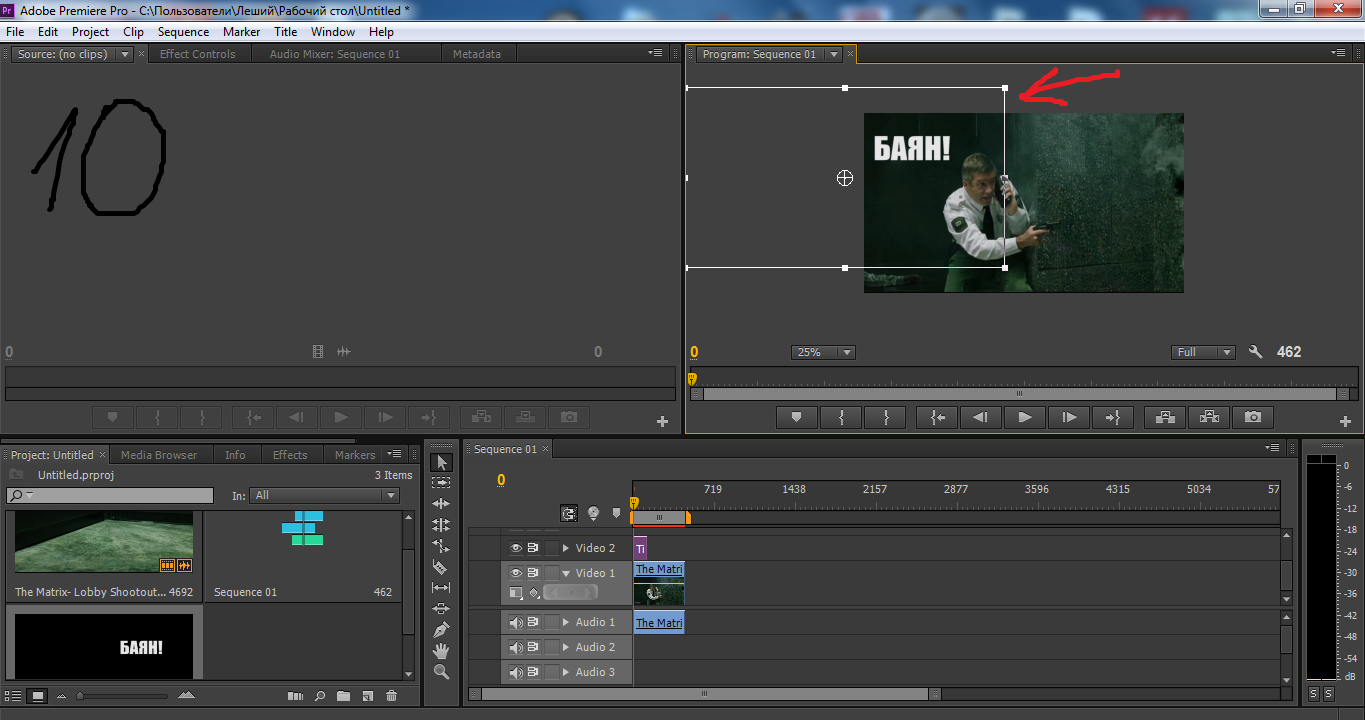Switch Project panel to icon view

(x=37, y=696)
